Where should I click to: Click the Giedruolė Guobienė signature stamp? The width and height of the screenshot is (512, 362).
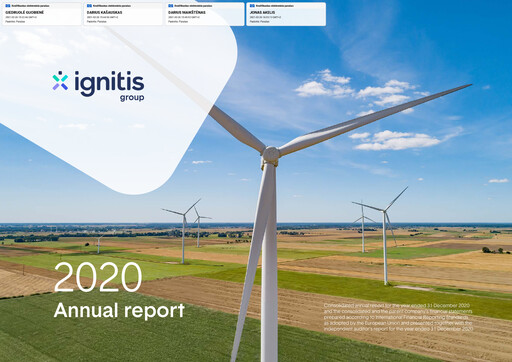tap(42, 14)
